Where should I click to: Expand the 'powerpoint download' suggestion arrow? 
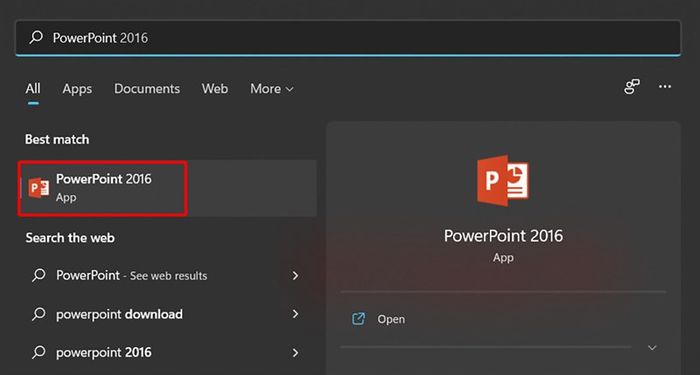coord(295,314)
